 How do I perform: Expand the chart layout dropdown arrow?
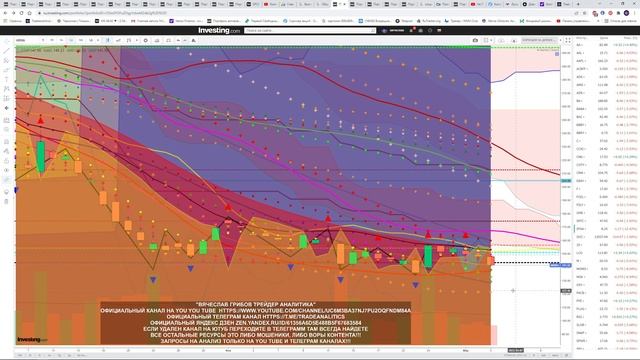pos(491,40)
